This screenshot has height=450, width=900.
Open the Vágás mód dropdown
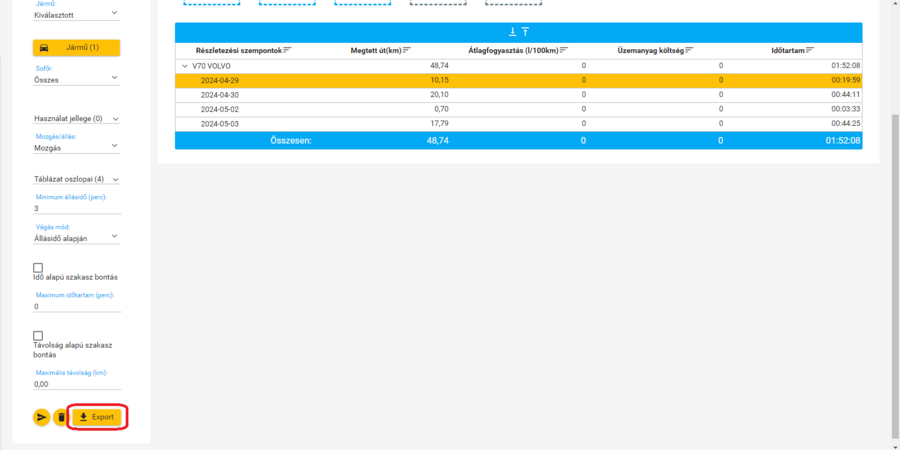click(x=76, y=238)
